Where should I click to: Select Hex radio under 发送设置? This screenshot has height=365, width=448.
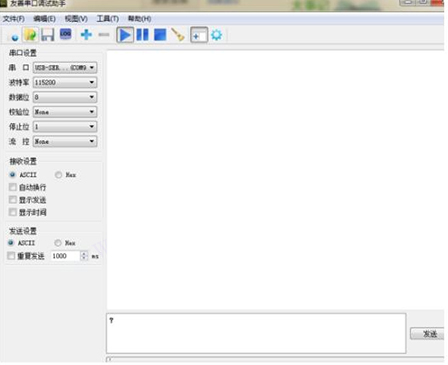pyautogui.click(x=58, y=243)
